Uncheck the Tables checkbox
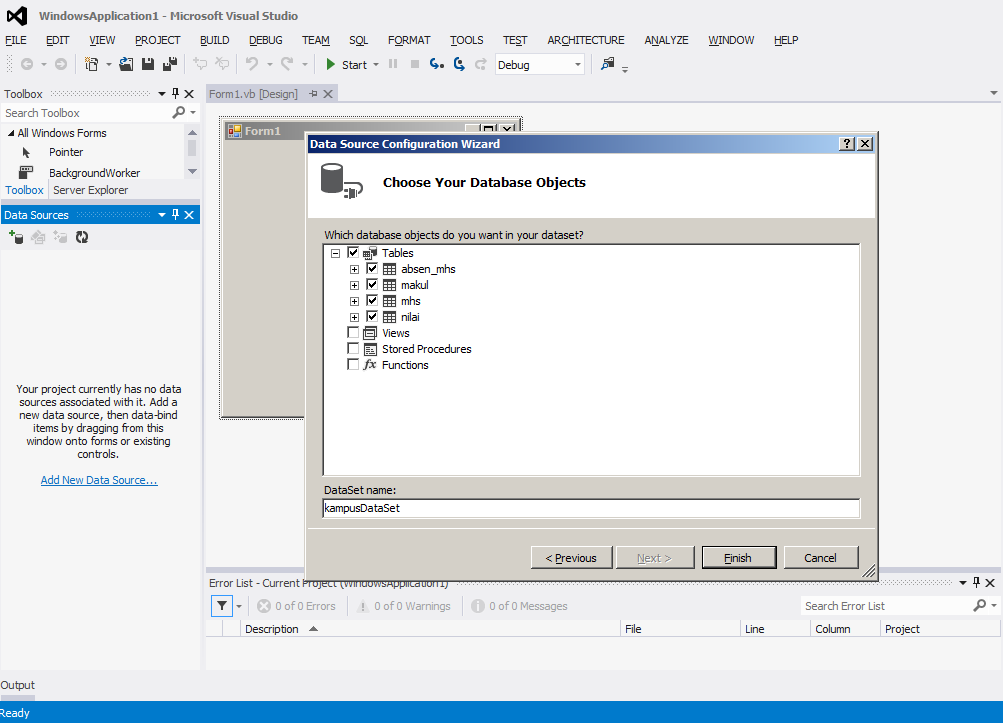 [353, 253]
